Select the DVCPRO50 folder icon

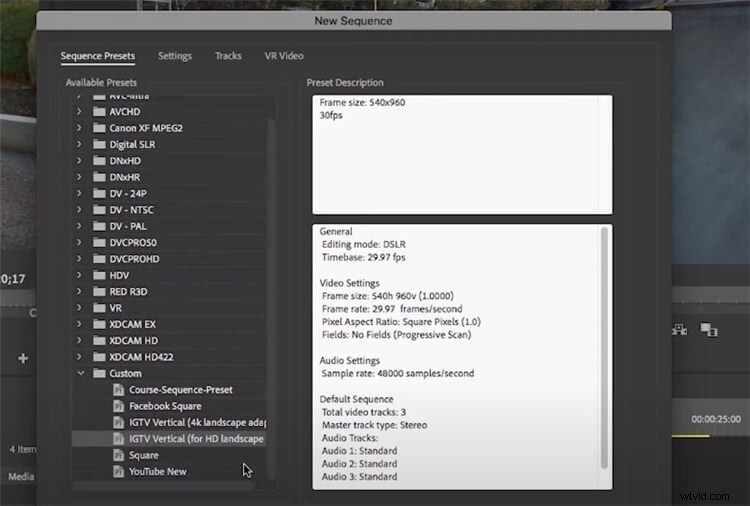tap(99, 242)
